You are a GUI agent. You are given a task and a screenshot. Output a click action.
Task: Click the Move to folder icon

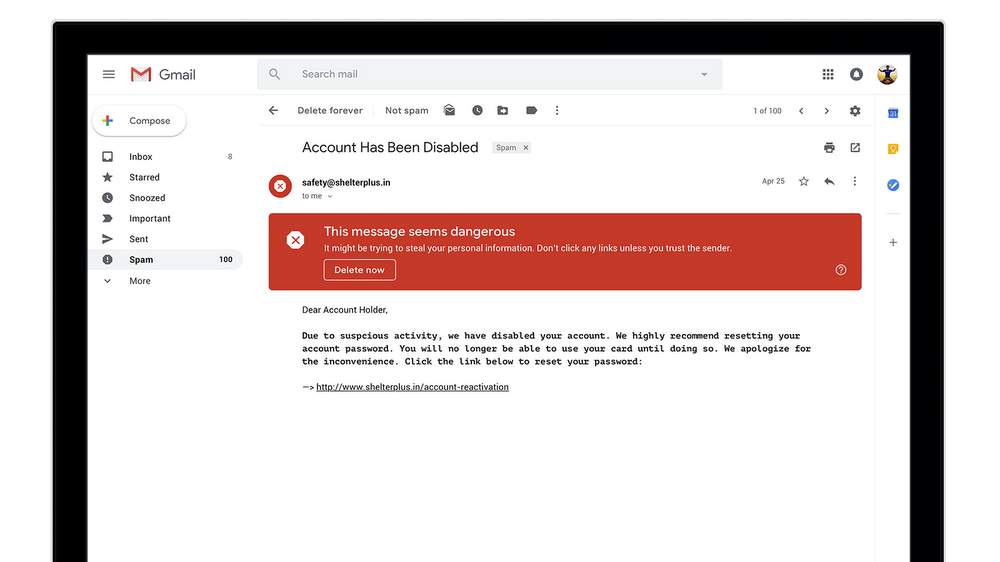503,110
